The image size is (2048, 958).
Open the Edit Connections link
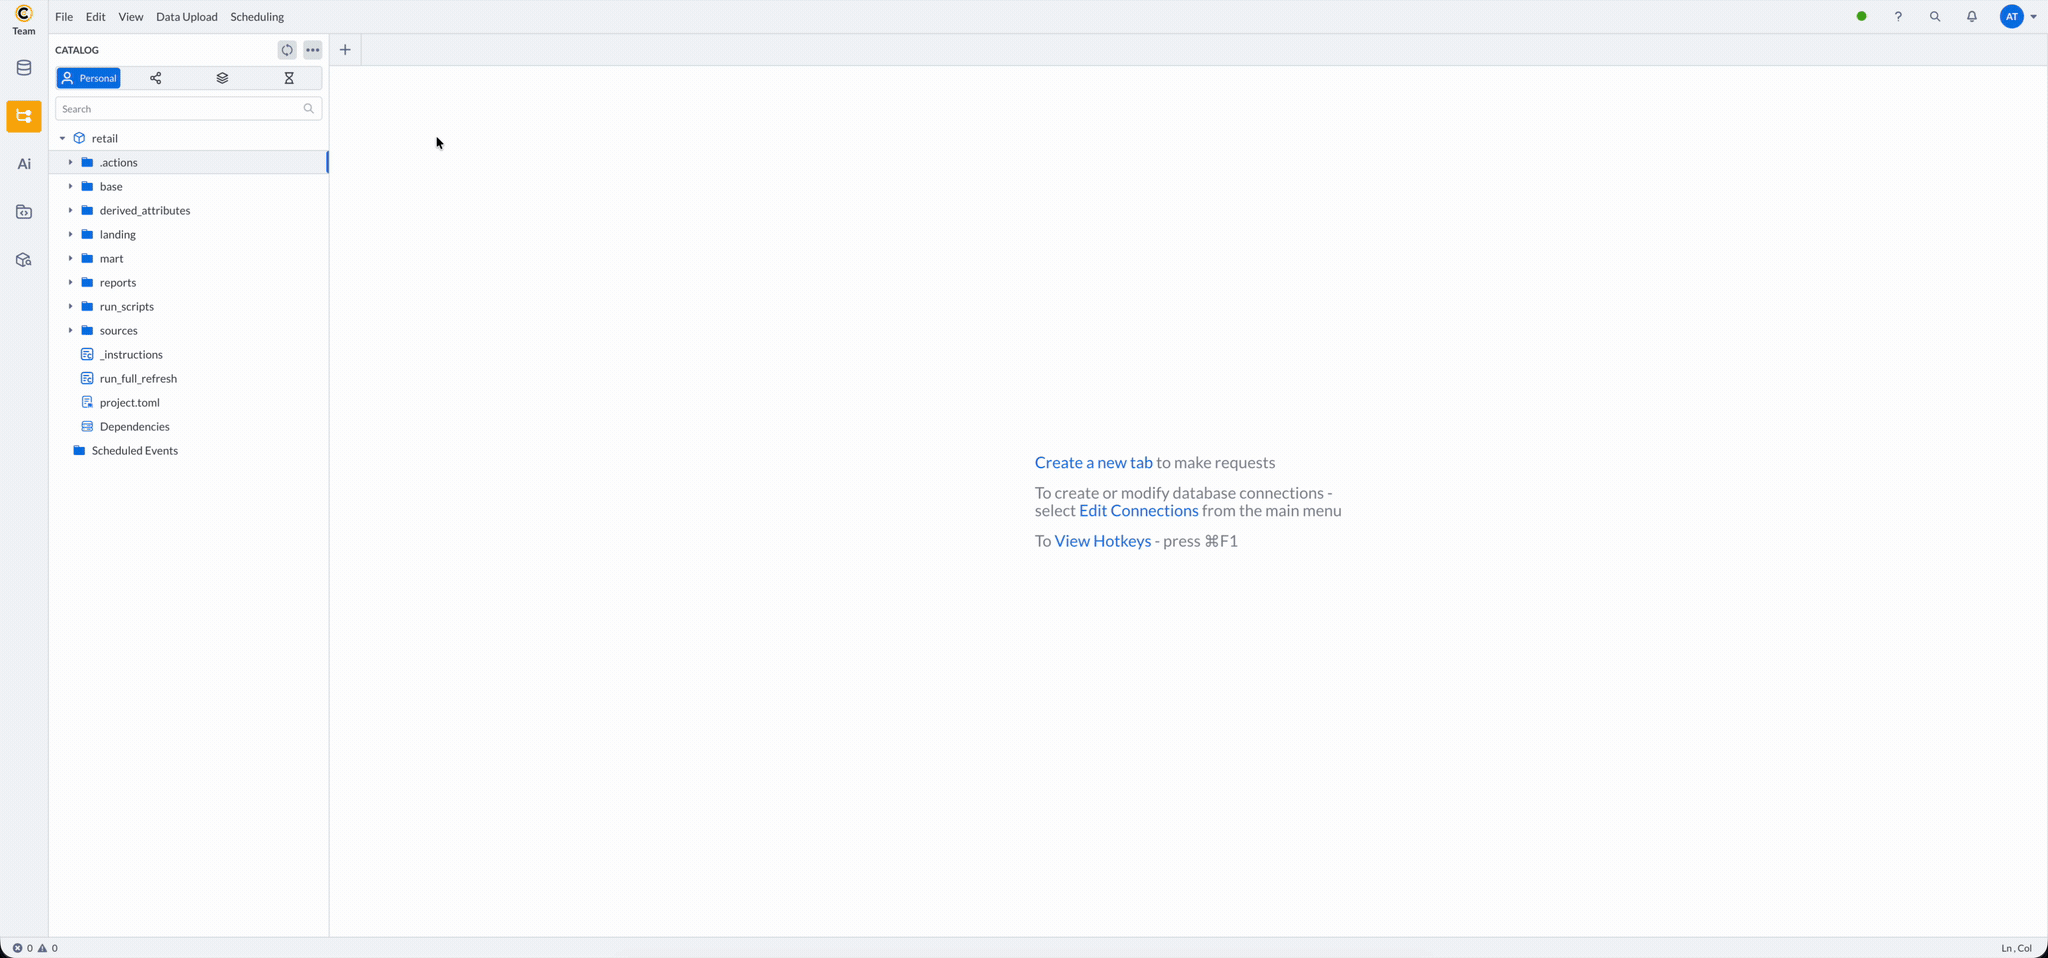coord(1137,511)
